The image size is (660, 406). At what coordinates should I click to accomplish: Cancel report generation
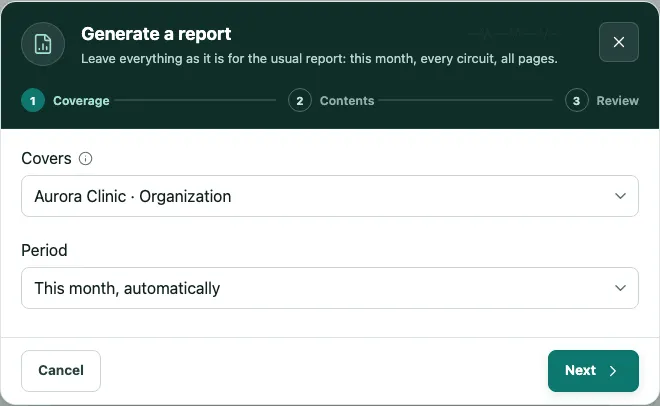(61, 371)
